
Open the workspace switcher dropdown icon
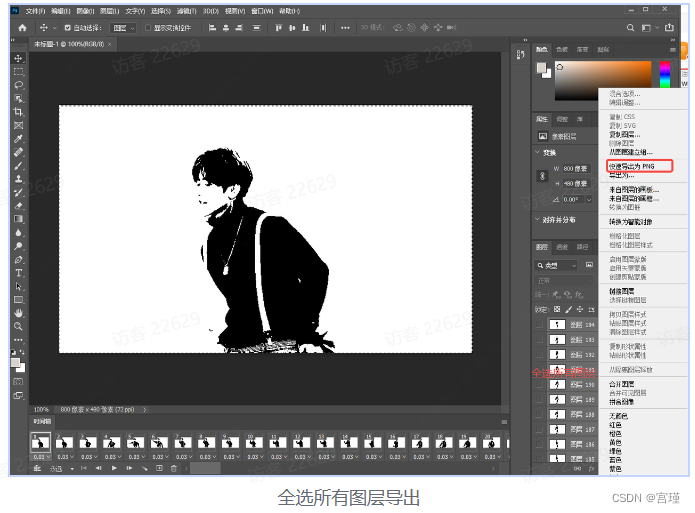[x=649, y=27]
